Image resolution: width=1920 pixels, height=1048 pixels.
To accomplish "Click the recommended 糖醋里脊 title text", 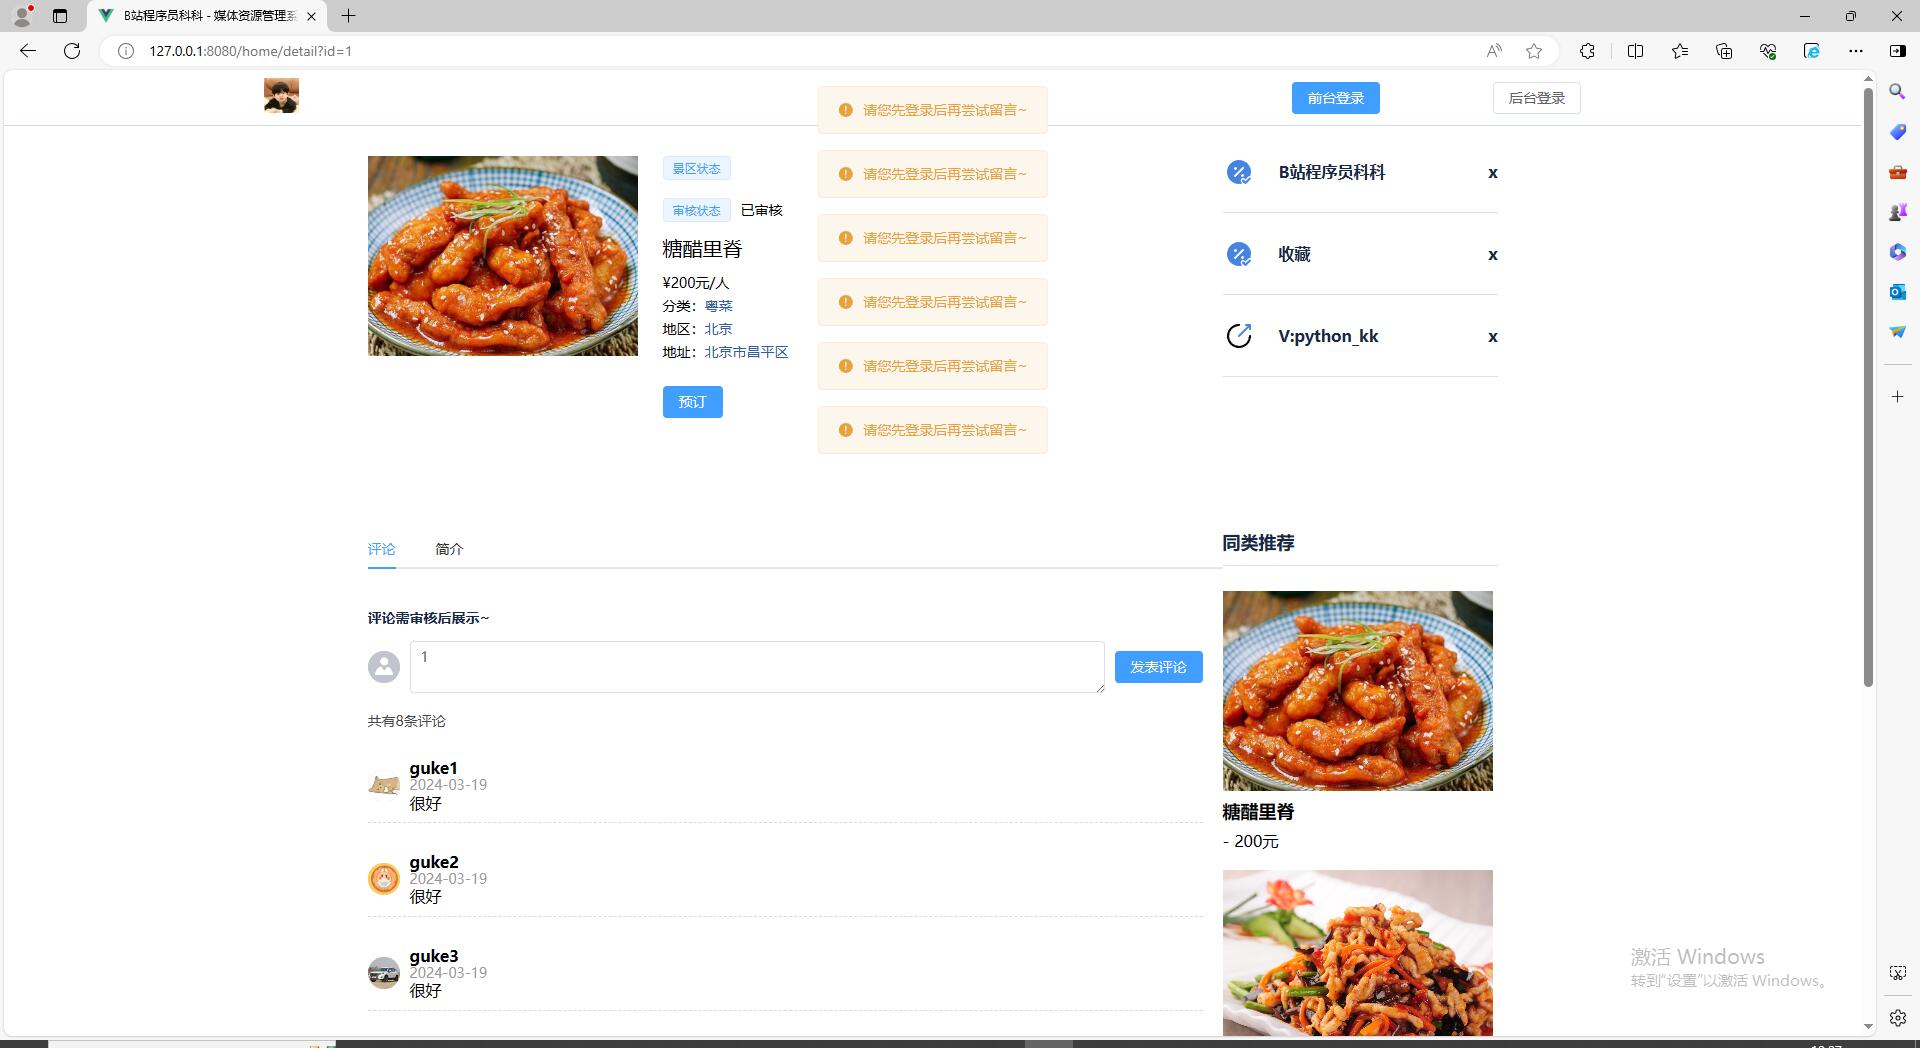I will pyautogui.click(x=1258, y=812).
